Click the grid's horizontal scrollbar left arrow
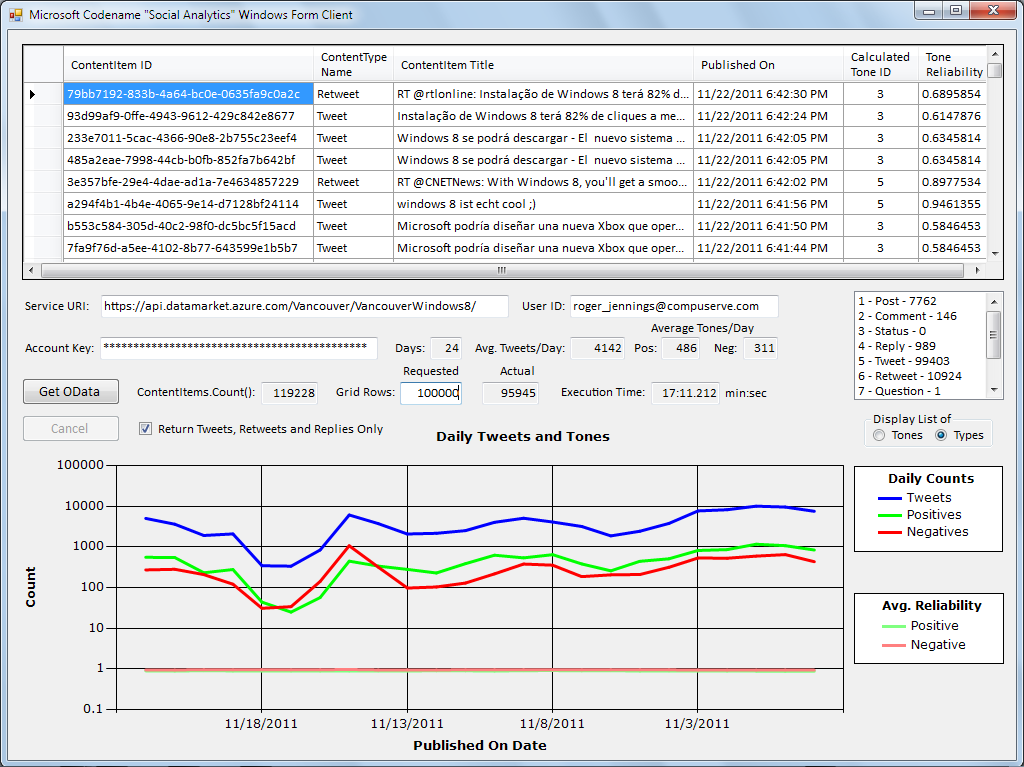 tap(31, 270)
